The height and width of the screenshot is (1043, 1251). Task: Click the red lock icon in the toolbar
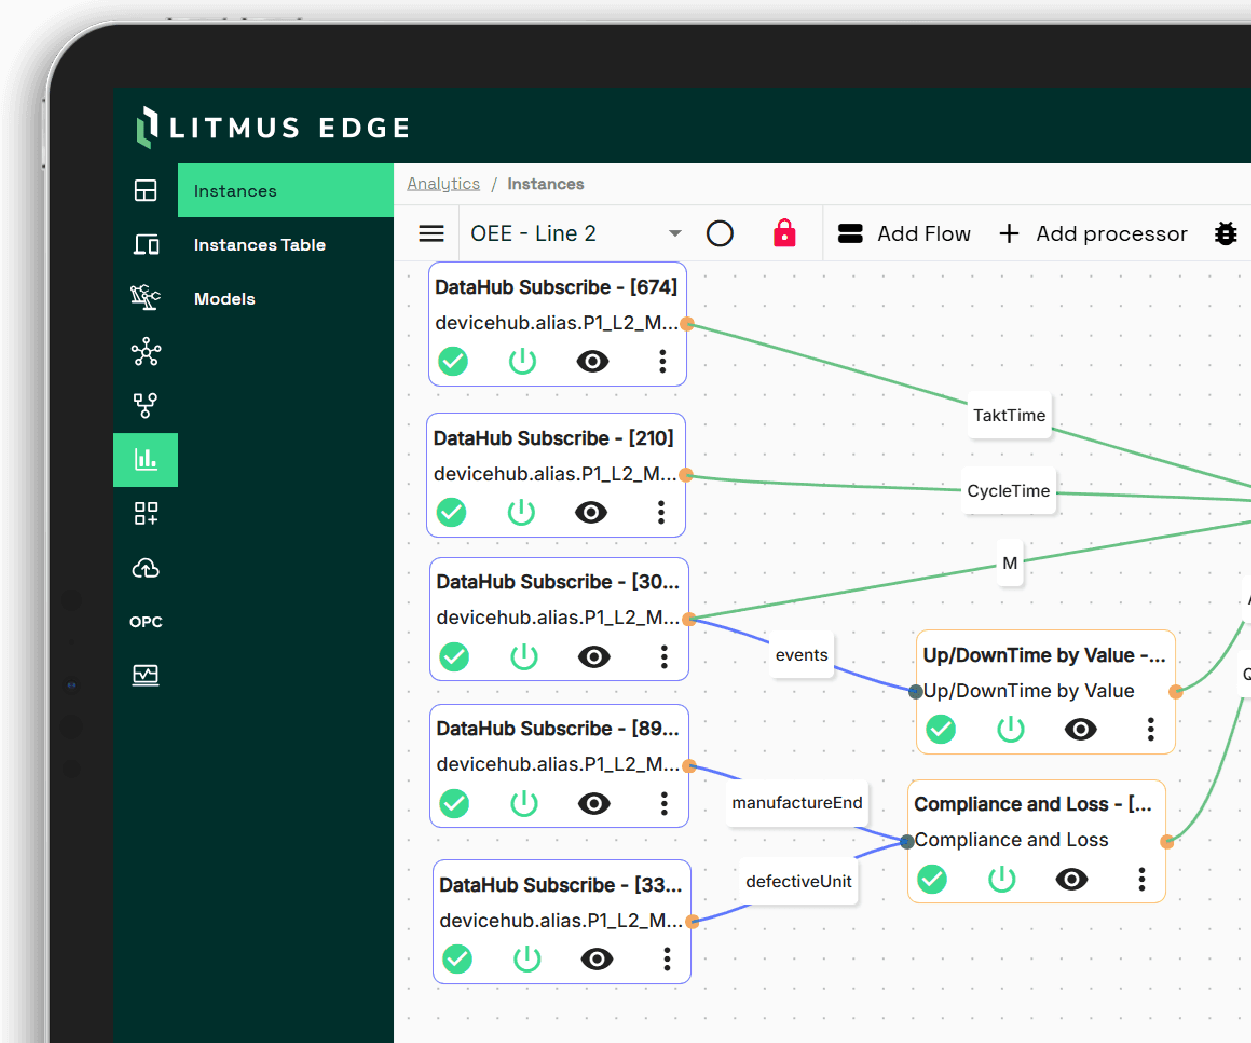[x=785, y=232]
